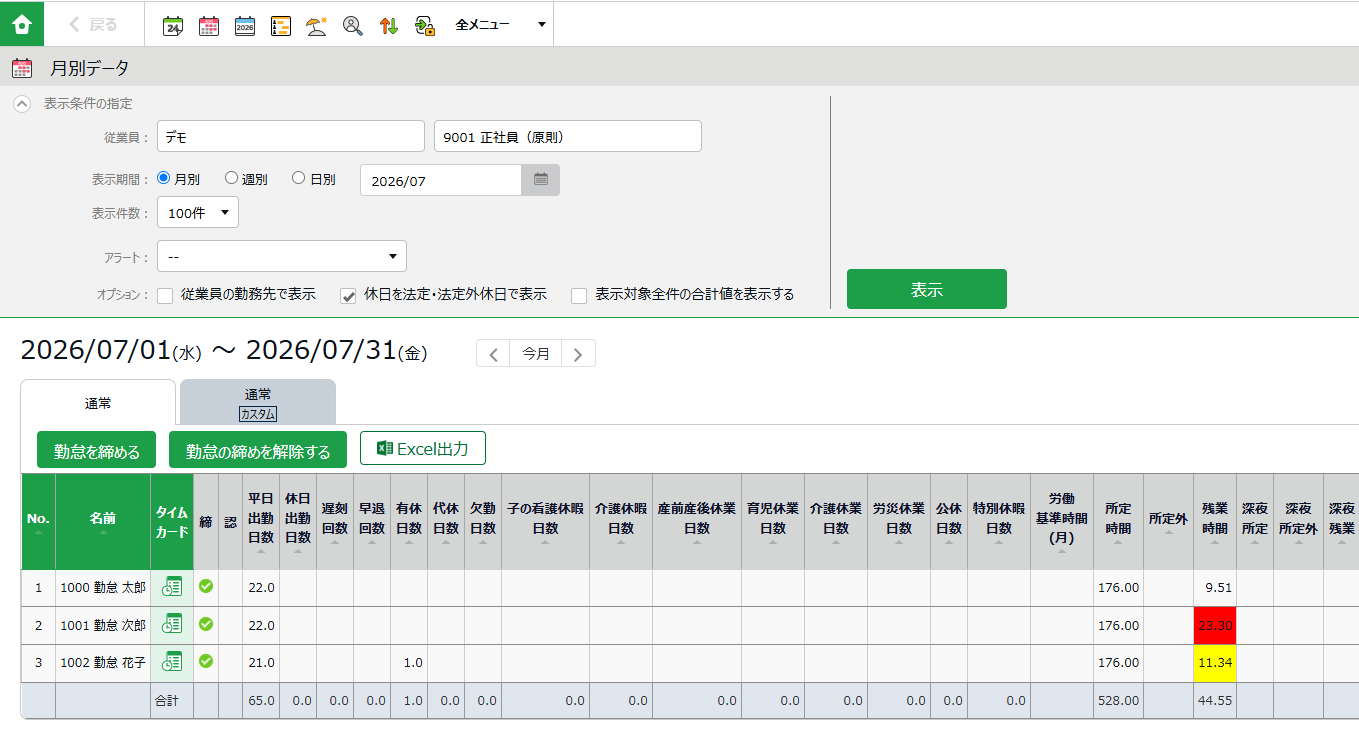Select the 月別 display period radio
The image size is (1359, 738).
point(164,178)
